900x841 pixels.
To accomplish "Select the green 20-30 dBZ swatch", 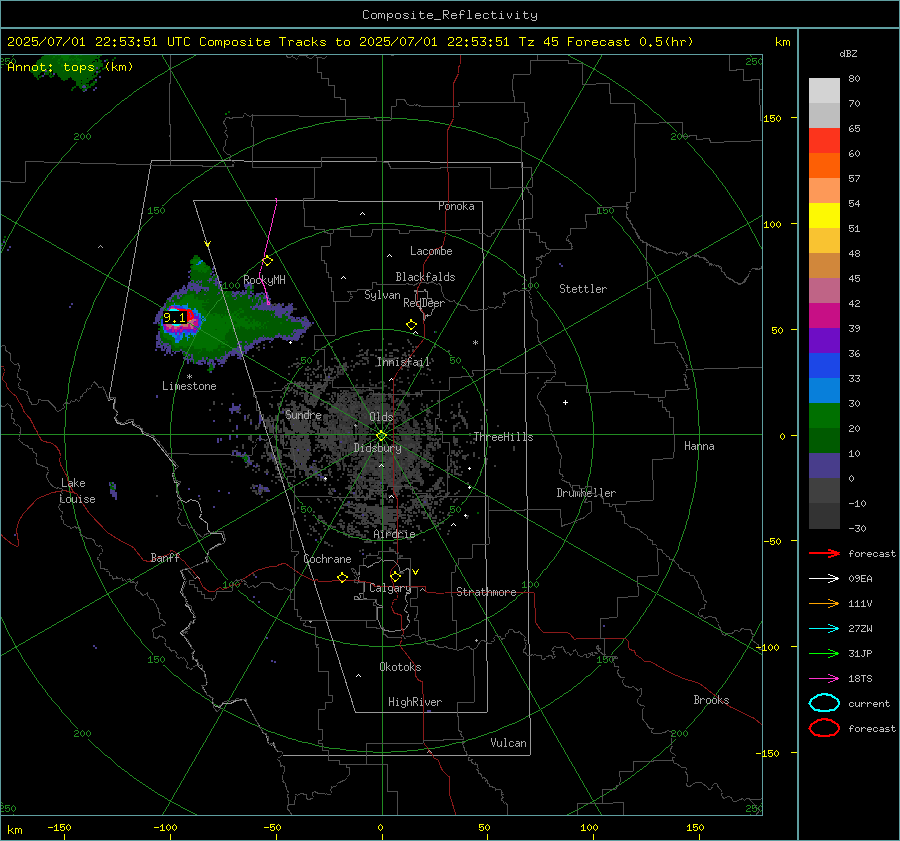I will (x=824, y=416).
